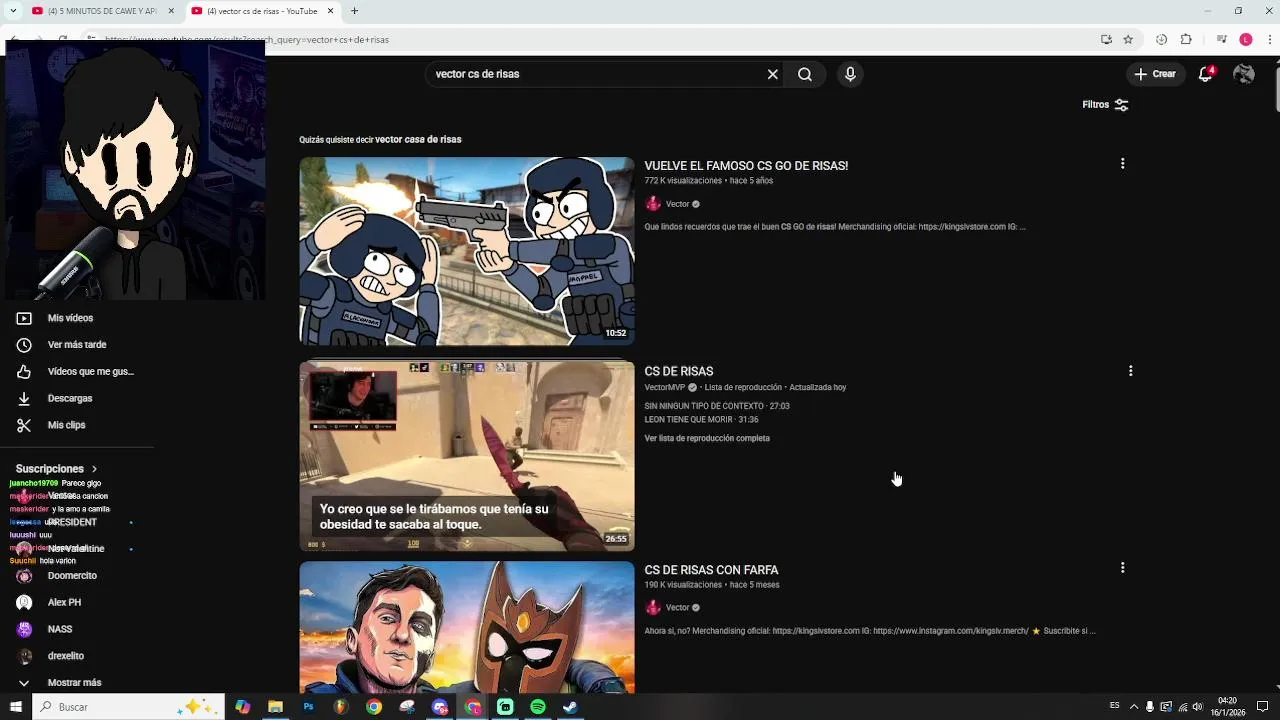Open the CS DE RISAS playlist thumbnail
This screenshot has width=1280, height=720.
[x=467, y=456]
